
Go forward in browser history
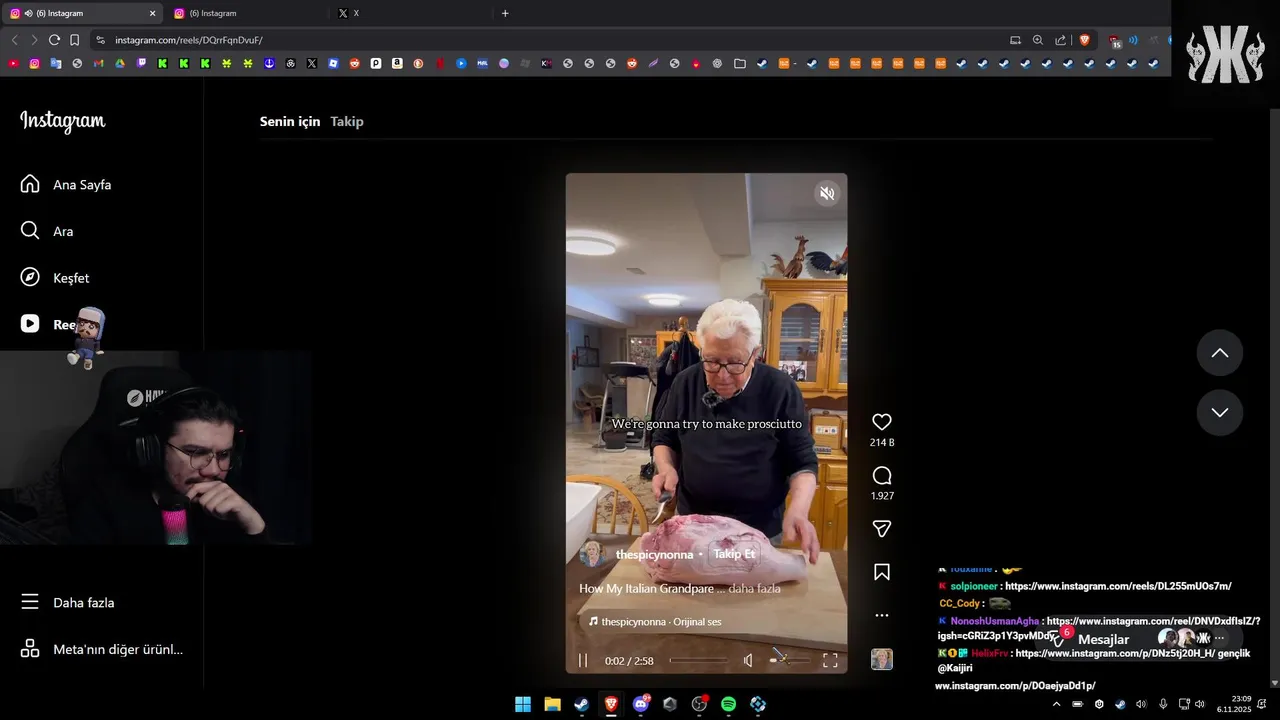tap(34, 40)
